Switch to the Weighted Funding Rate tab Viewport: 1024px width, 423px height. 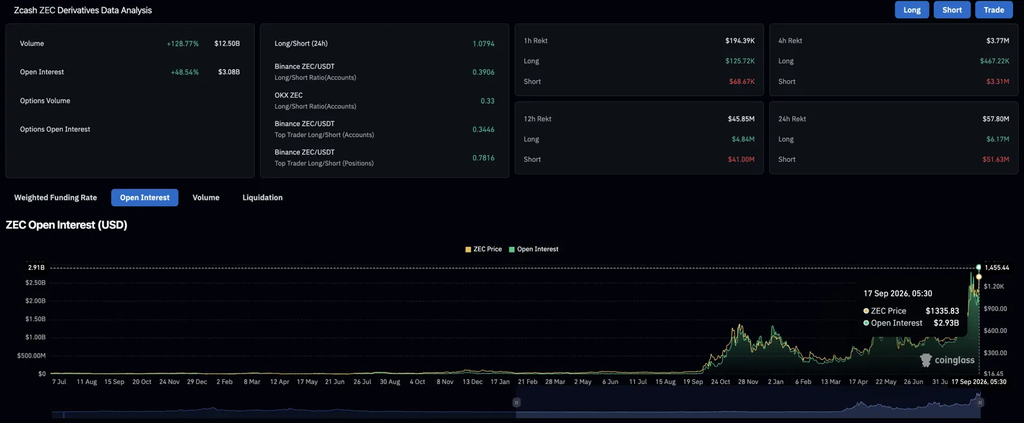[56, 197]
